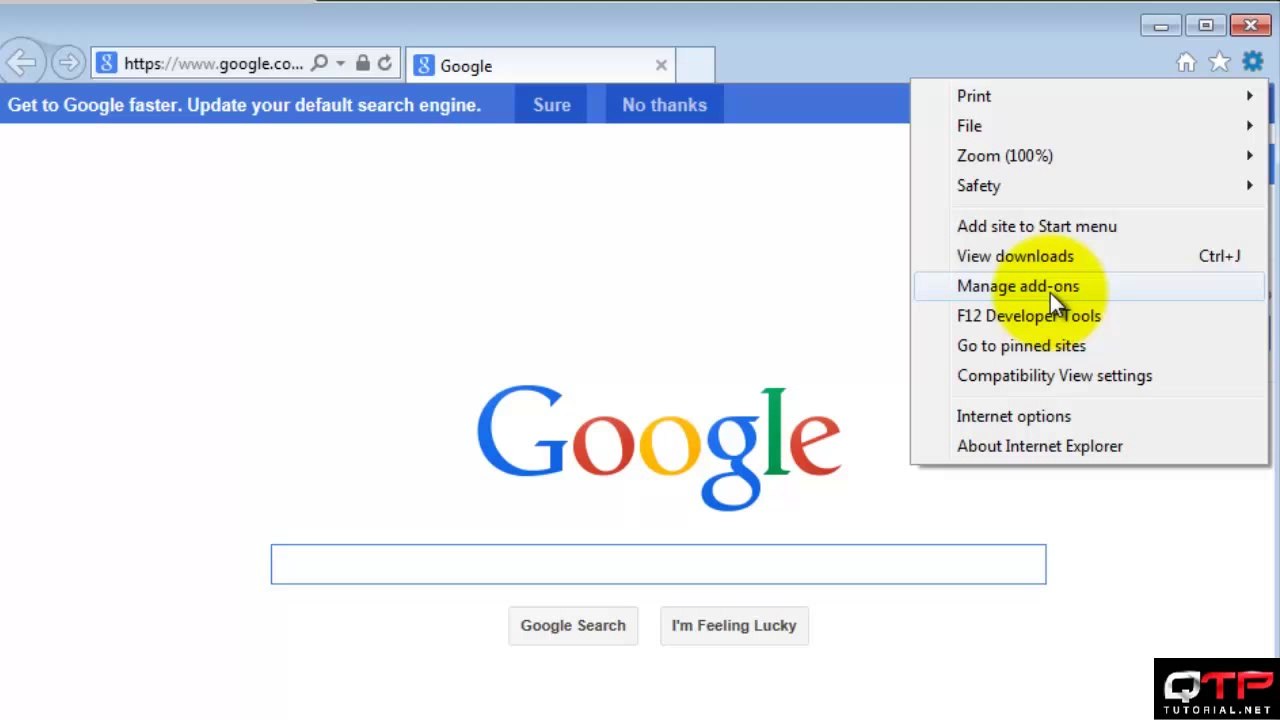Select Manage add-ons menu item
Screen dimensions: 1280x720
coord(1090,286)
